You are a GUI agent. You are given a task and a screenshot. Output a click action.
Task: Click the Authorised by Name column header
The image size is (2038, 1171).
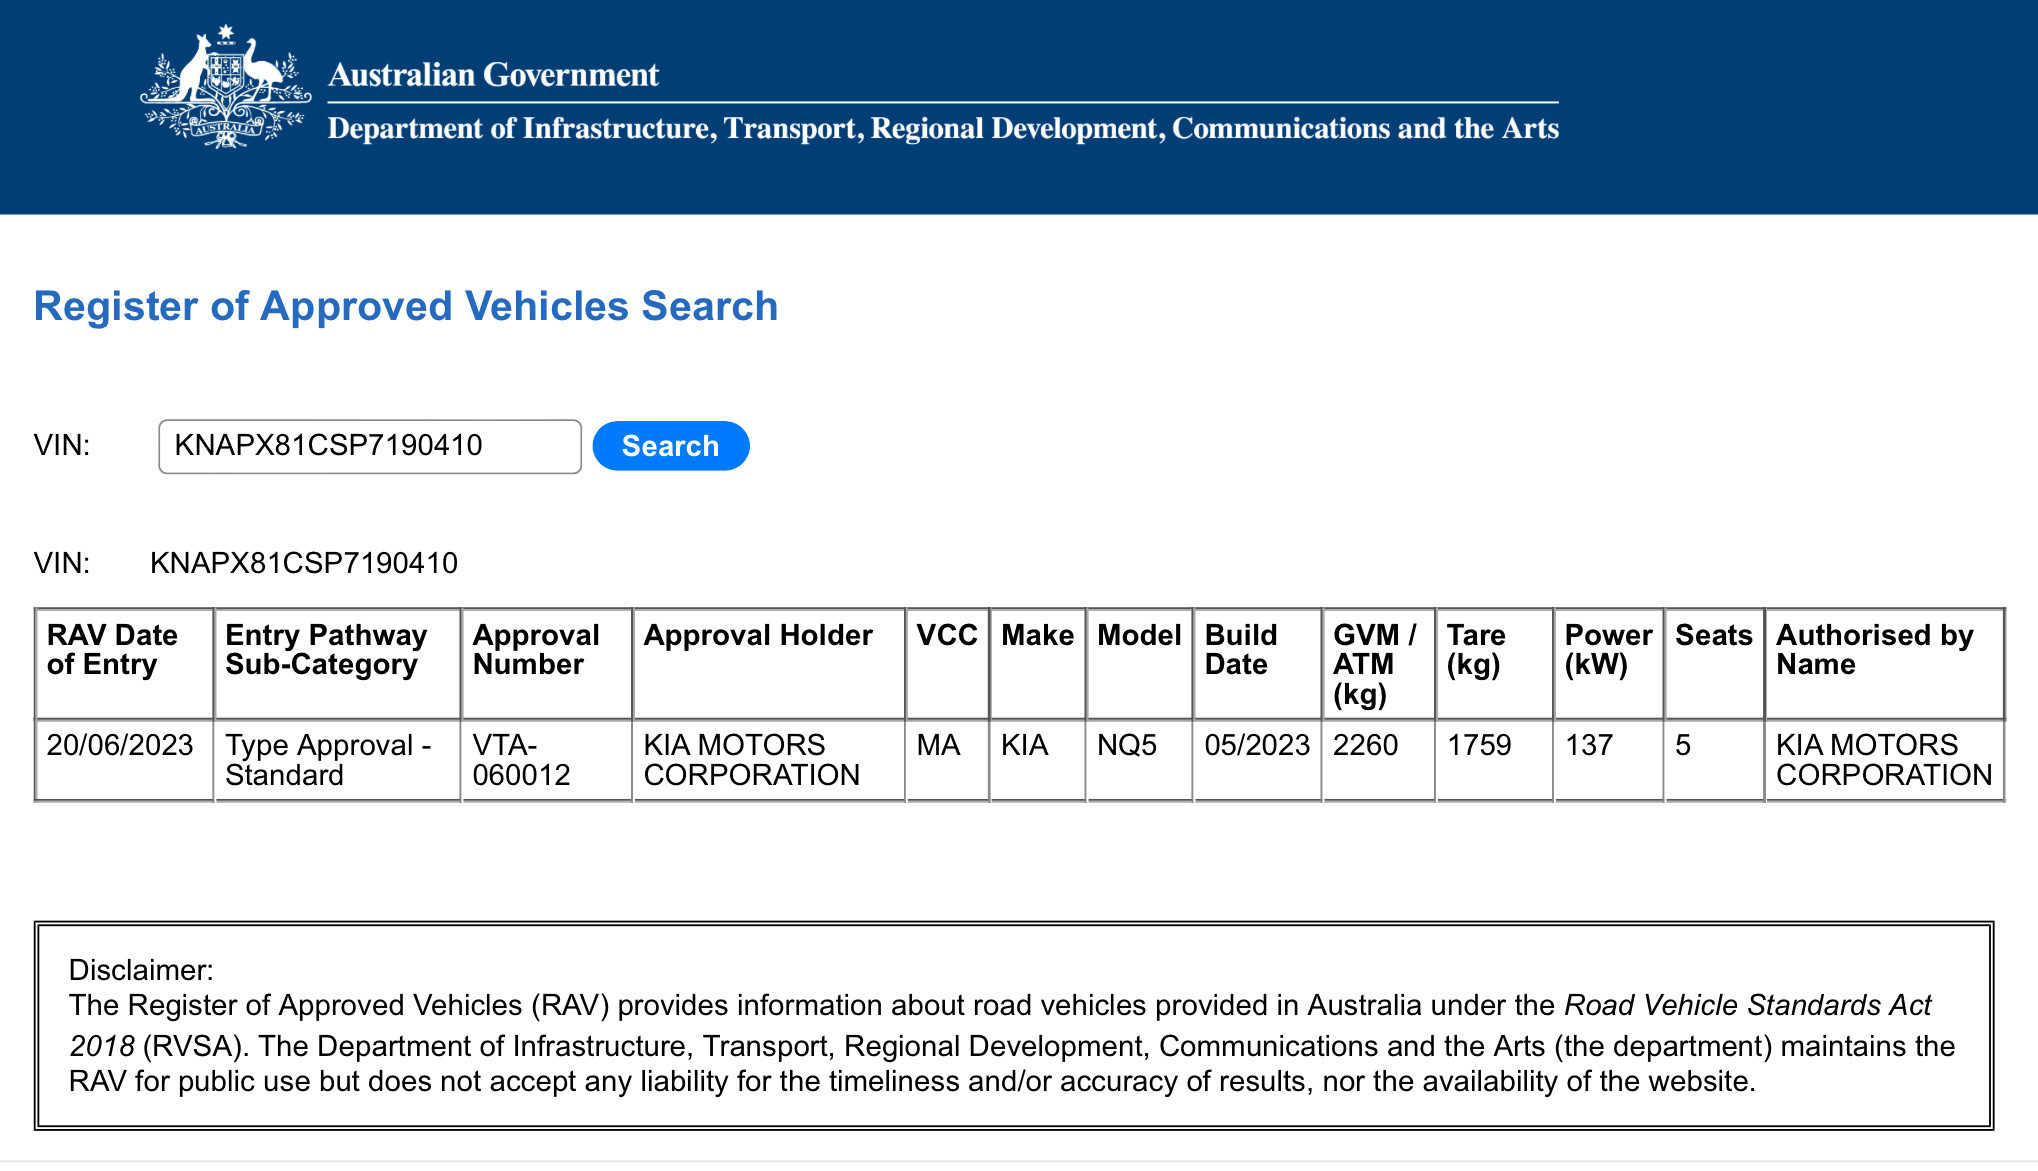click(x=1874, y=650)
